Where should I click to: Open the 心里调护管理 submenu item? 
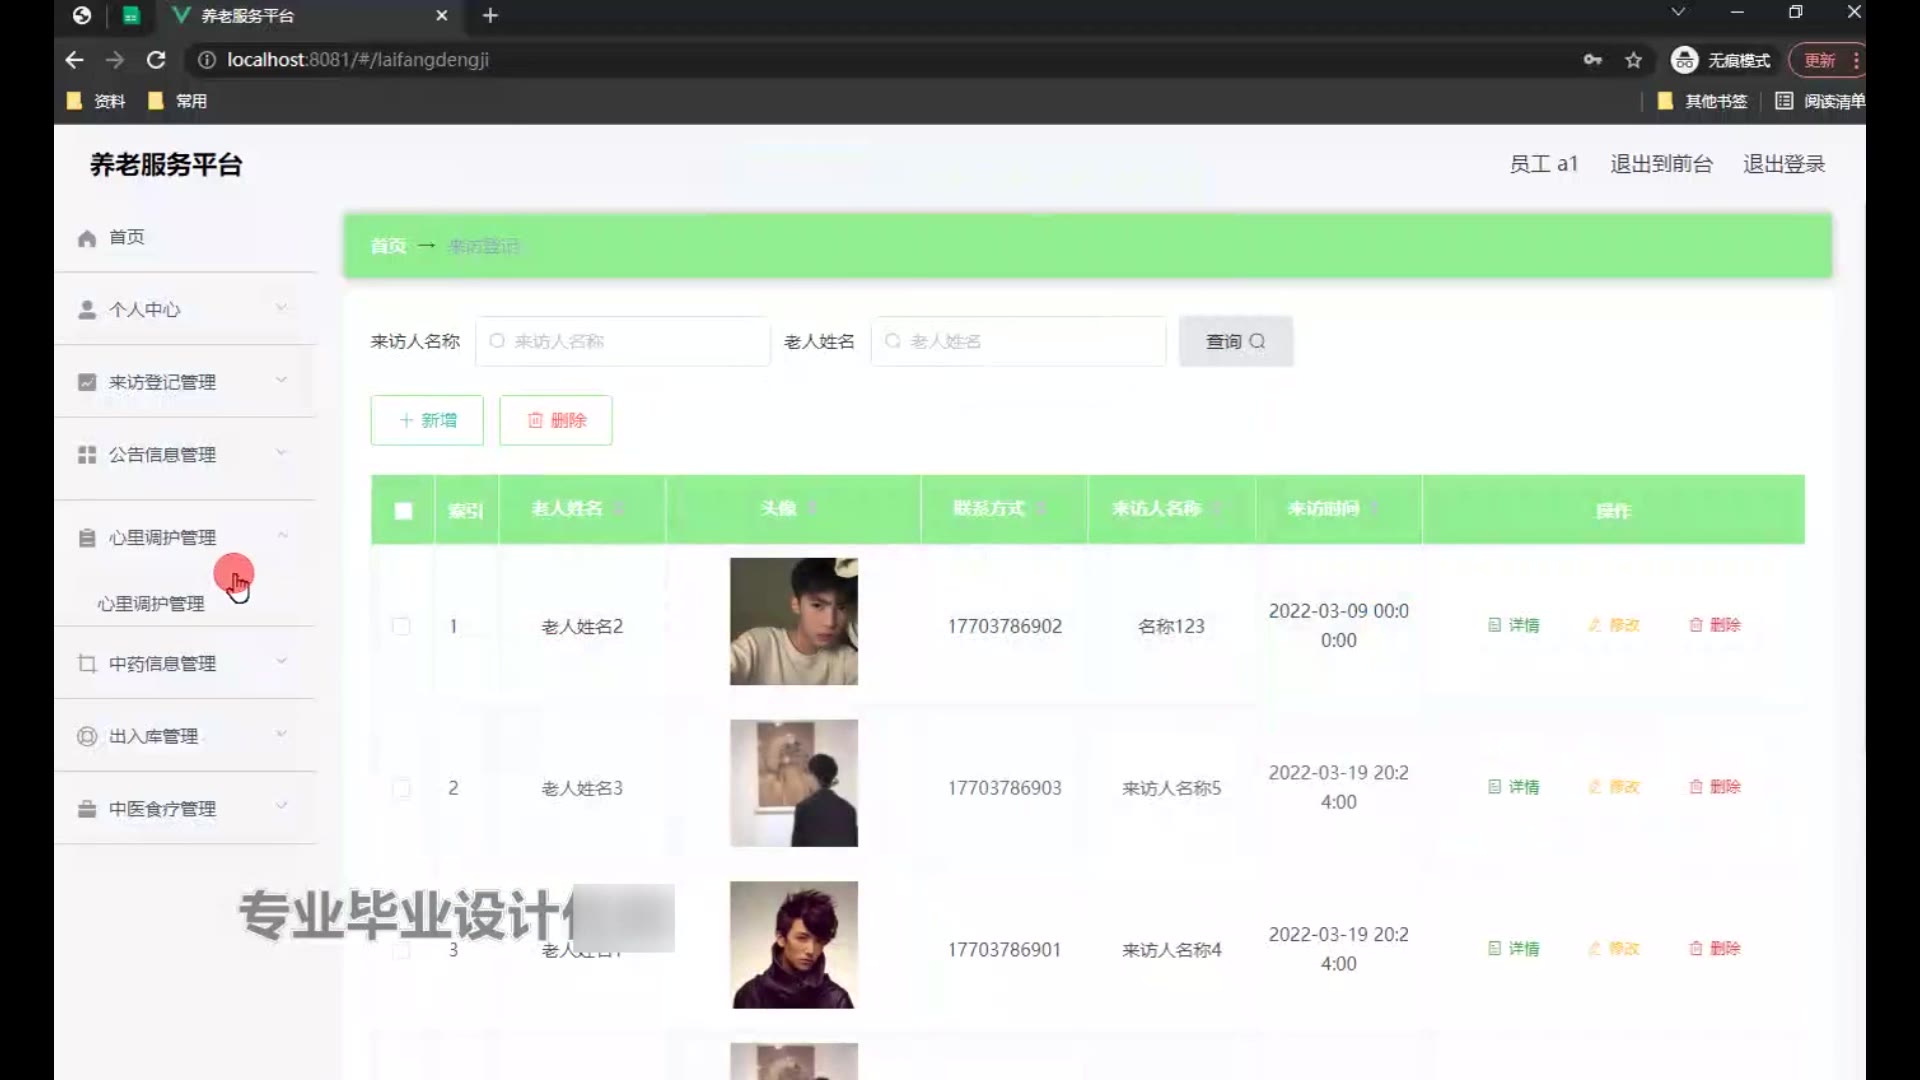pos(150,604)
